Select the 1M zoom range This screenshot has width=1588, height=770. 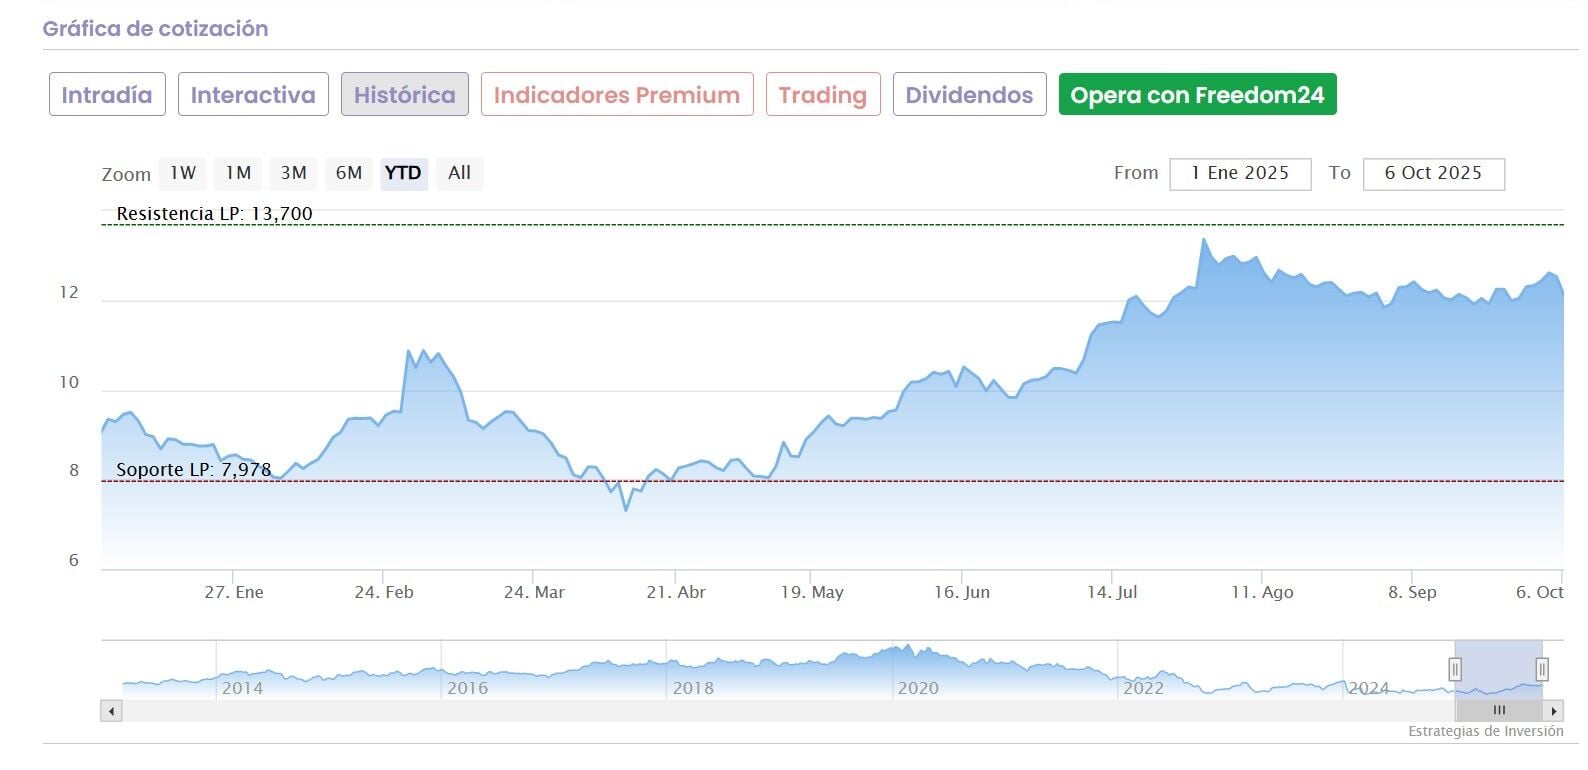click(238, 173)
